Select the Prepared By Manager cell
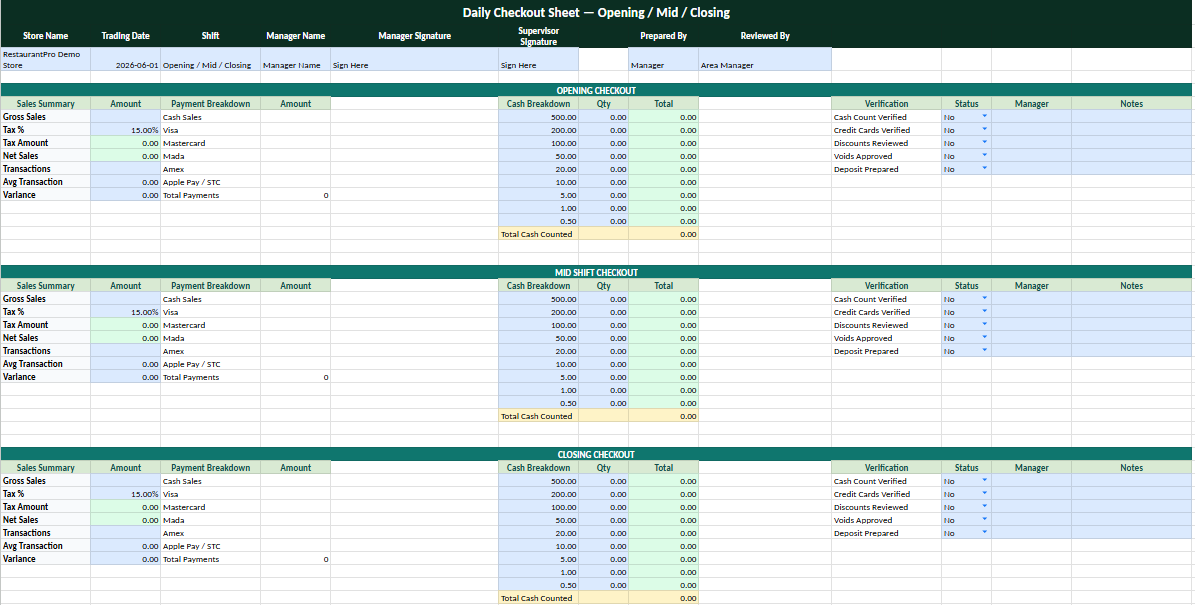This screenshot has width=1195, height=605. pyautogui.click(x=664, y=59)
